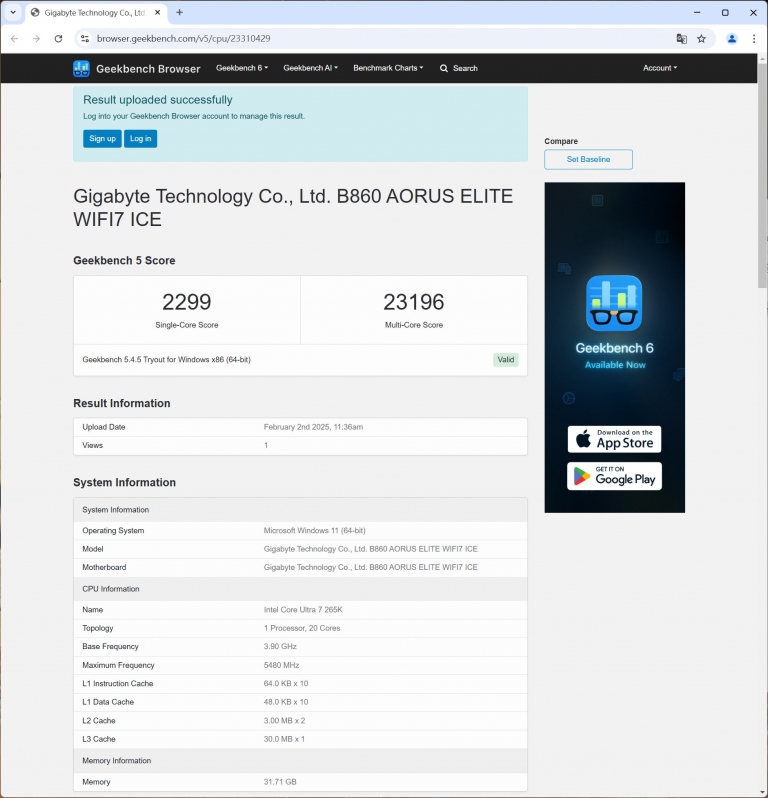Click the Valid badge
The width and height of the screenshot is (768, 798).
(505, 360)
